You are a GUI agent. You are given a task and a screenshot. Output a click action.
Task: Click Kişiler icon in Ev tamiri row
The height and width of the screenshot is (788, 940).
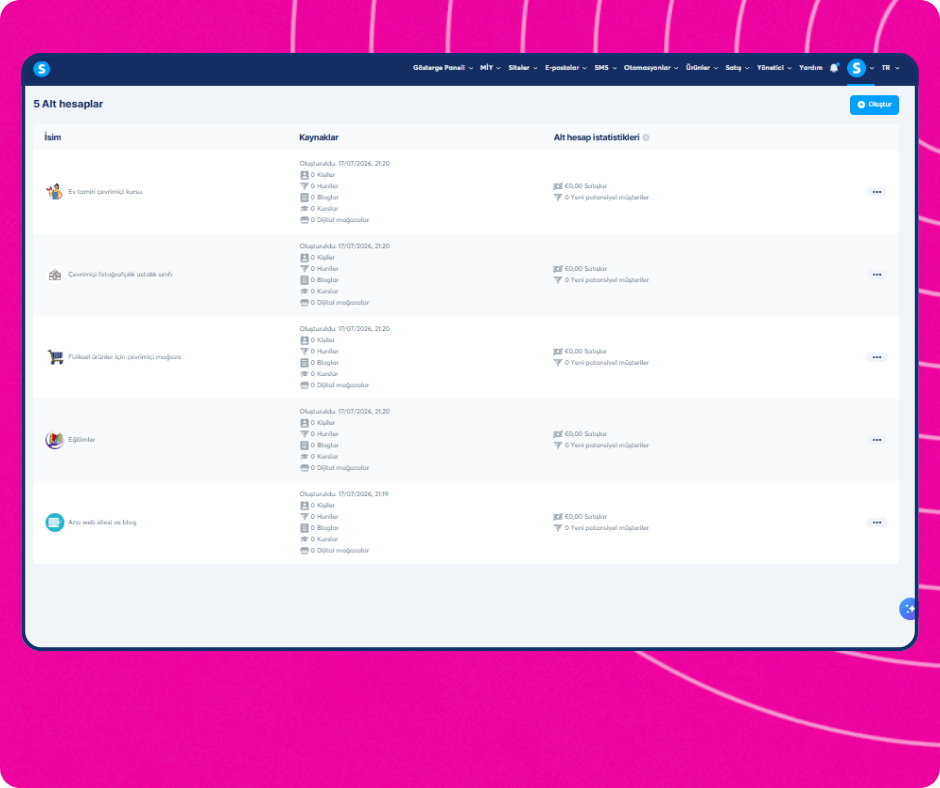coord(304,175)
